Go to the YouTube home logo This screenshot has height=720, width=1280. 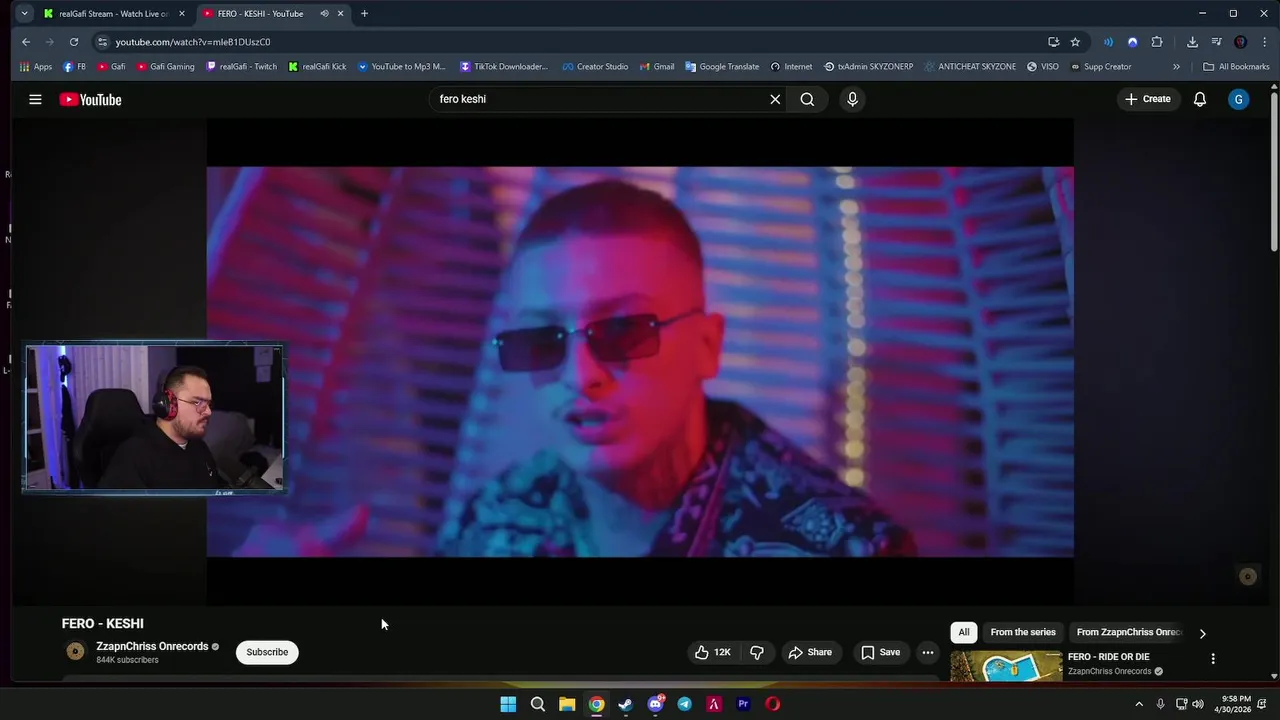pos(90,99)
